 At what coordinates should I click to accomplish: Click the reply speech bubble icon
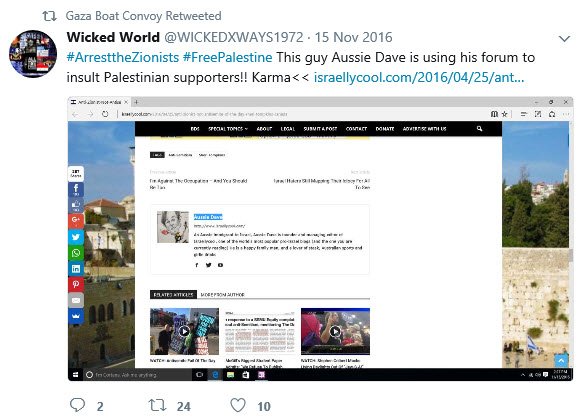tap(78, 405)
